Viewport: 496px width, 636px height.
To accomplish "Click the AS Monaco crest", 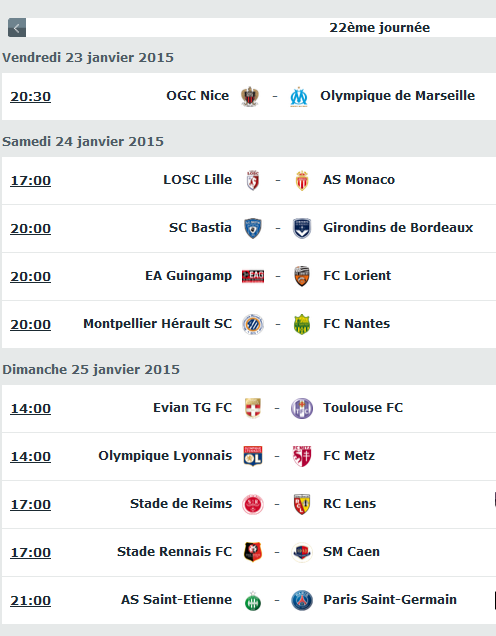I will point(302,180).
